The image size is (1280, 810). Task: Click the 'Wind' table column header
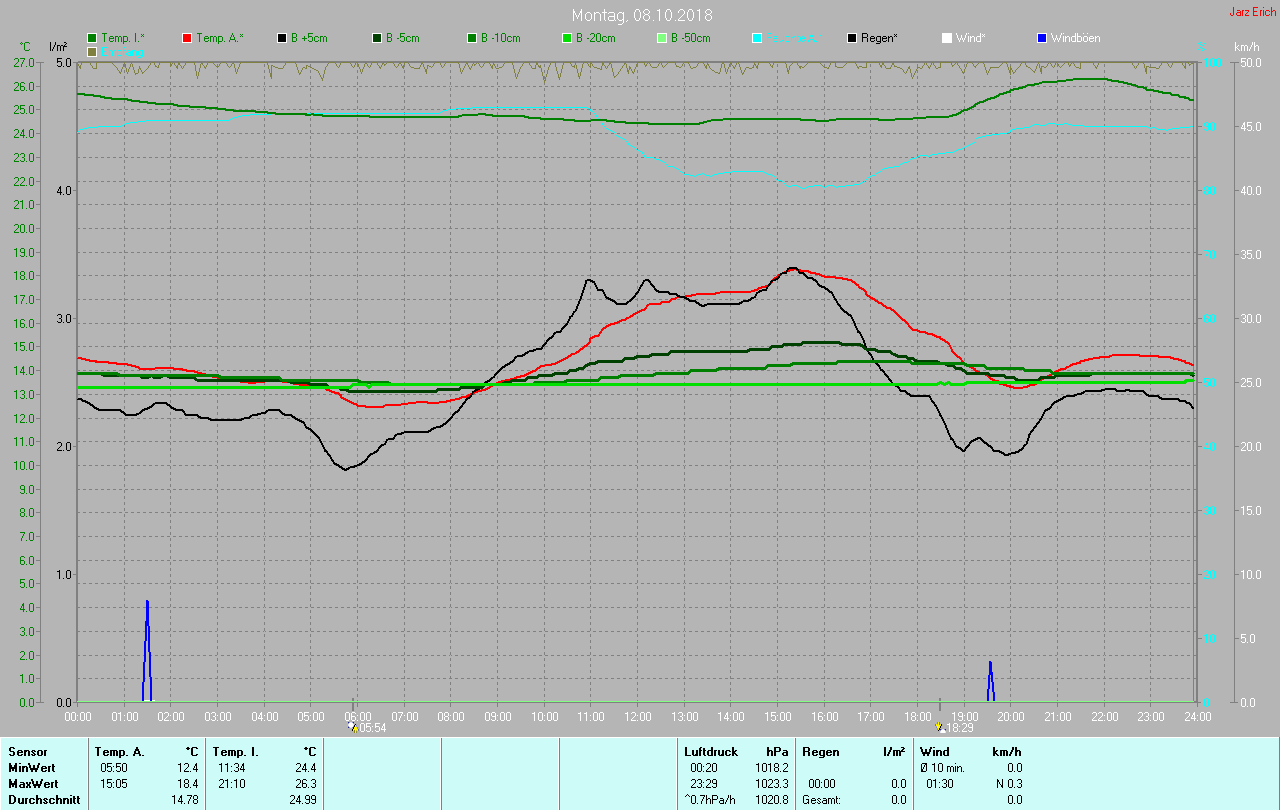[x=935, y=752]
